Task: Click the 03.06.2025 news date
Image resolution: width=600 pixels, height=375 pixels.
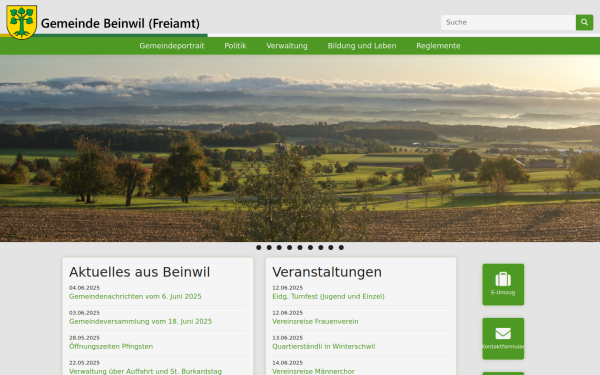Action: pyautogui.click(x=84, y=313)
